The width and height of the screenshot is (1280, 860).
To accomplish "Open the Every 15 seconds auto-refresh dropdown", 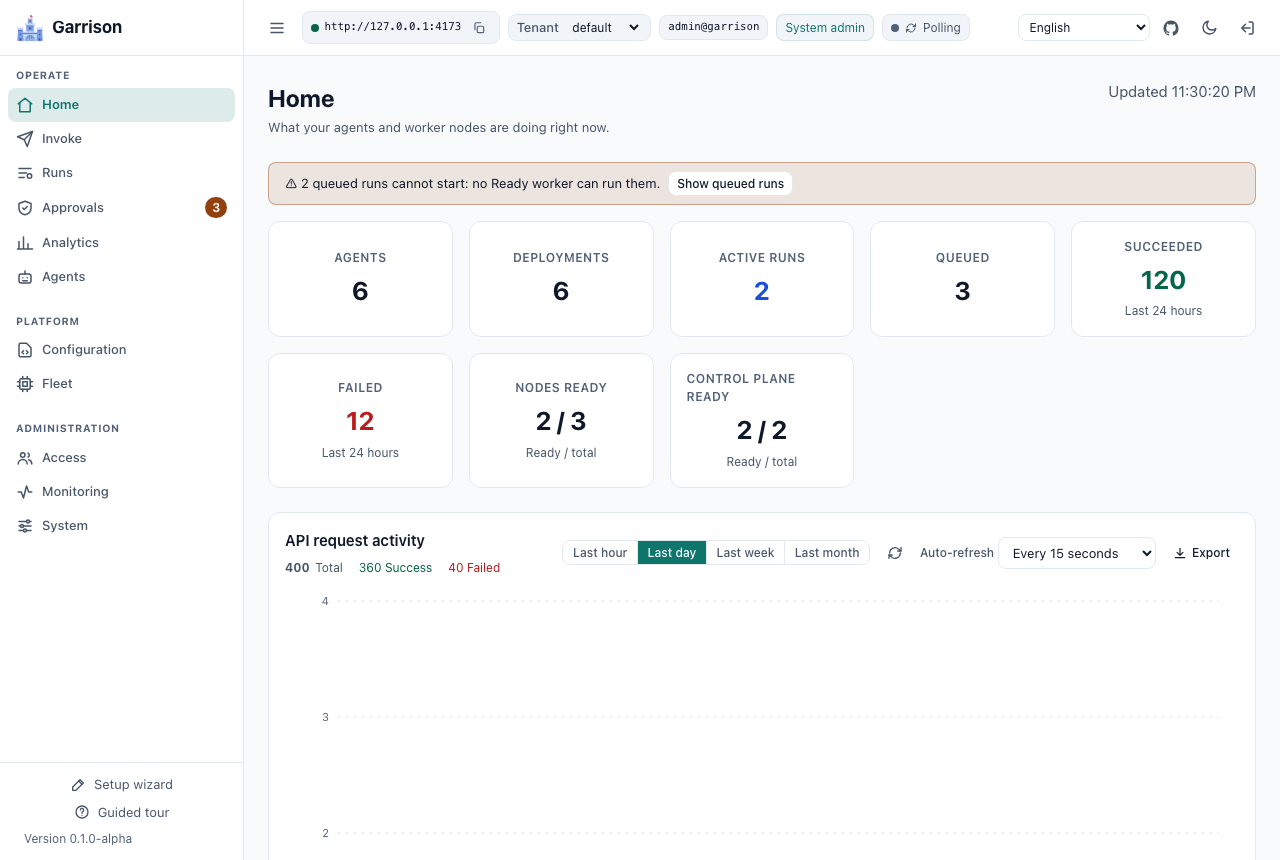I will 1077,553.
